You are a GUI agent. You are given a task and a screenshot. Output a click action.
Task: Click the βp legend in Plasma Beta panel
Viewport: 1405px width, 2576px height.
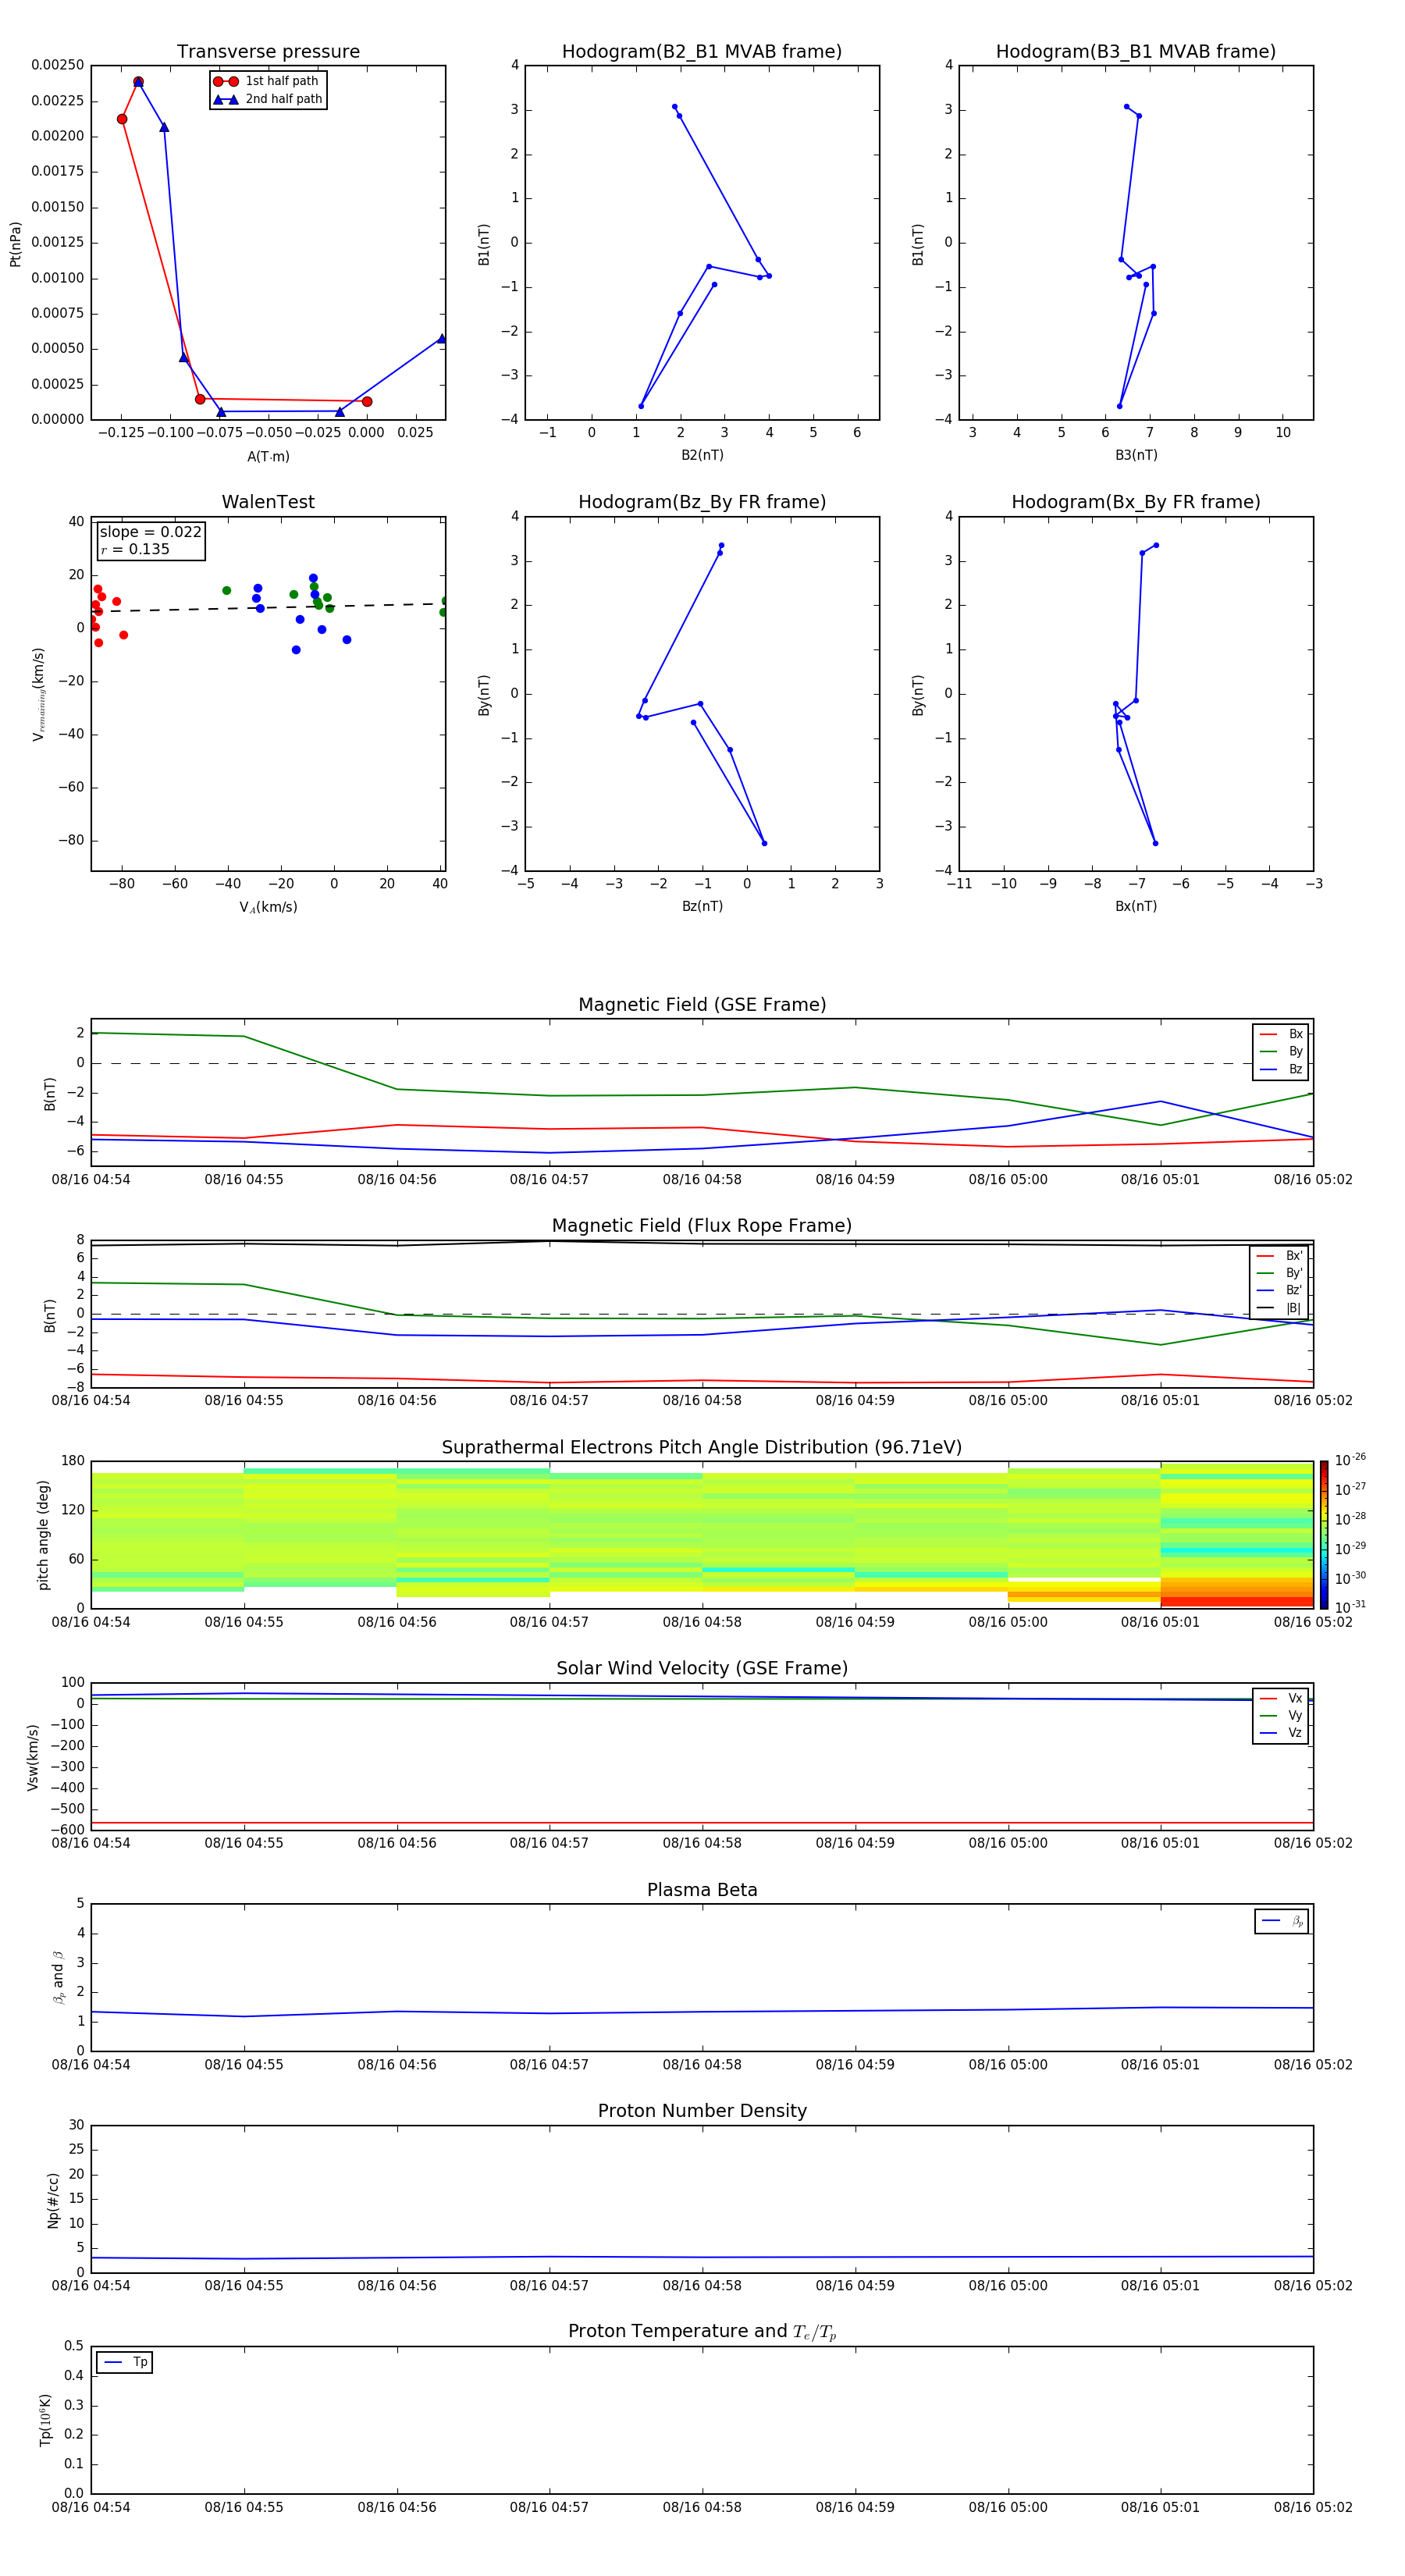coord(1282,1921)
